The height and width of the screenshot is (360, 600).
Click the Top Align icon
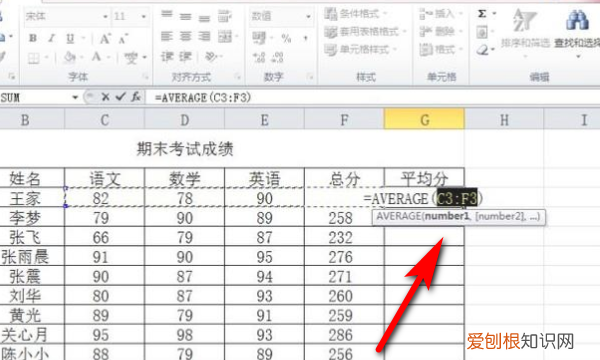pos(167,15)
